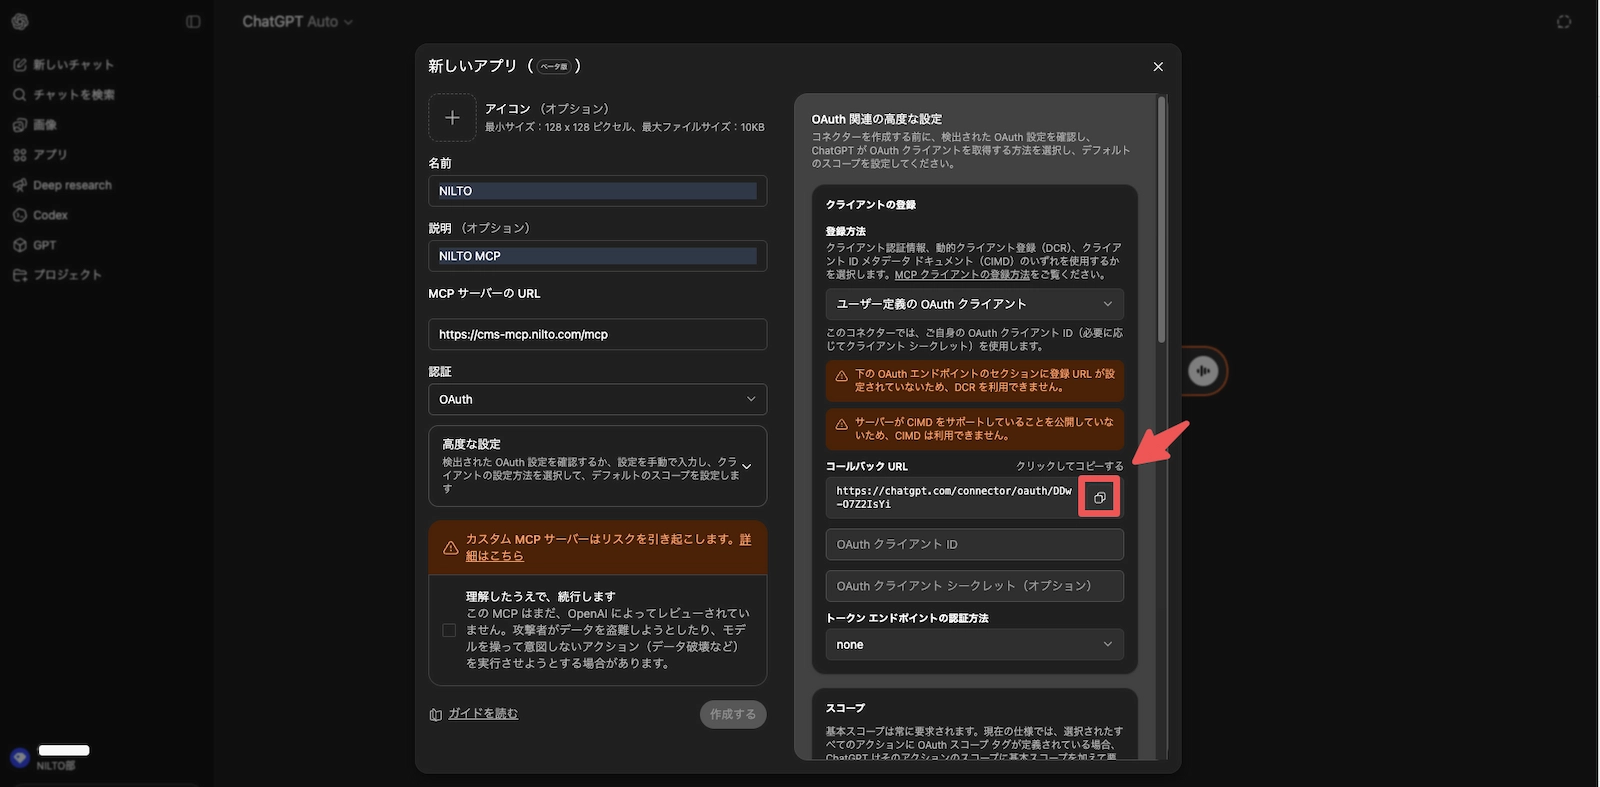Image resolution: width=1600 pixels, height=787 pixels.
Task: Open the token endpoint none dropdown
Action: [x=974, y=645]
